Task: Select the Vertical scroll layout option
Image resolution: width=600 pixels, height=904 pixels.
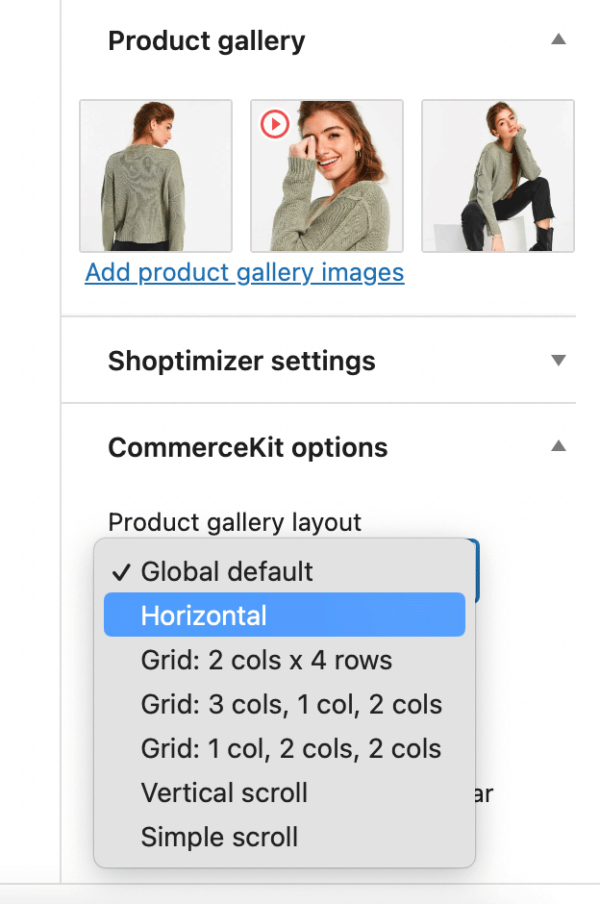Action: click(223, 792)
